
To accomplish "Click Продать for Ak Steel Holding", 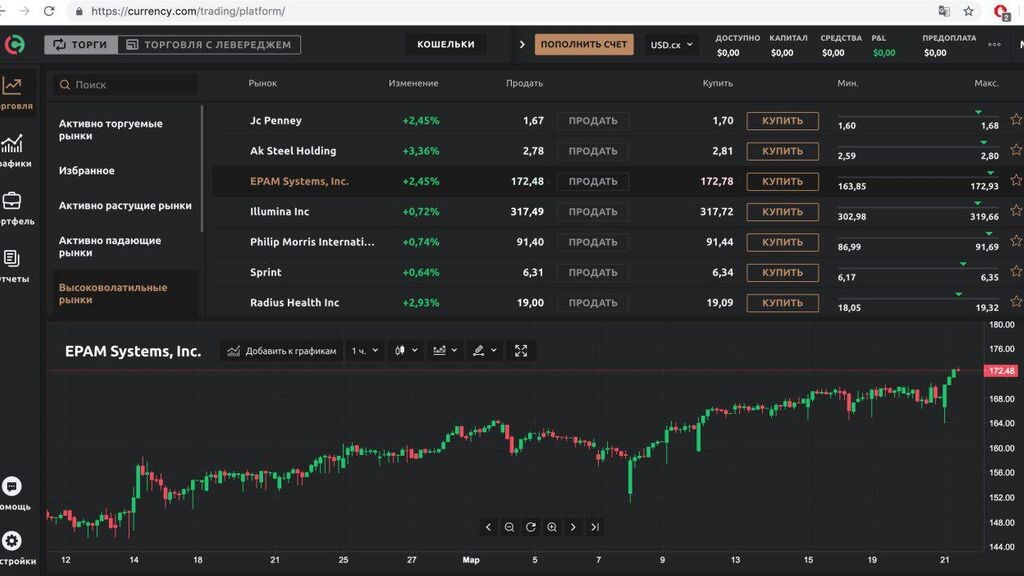I will [593, 151].
